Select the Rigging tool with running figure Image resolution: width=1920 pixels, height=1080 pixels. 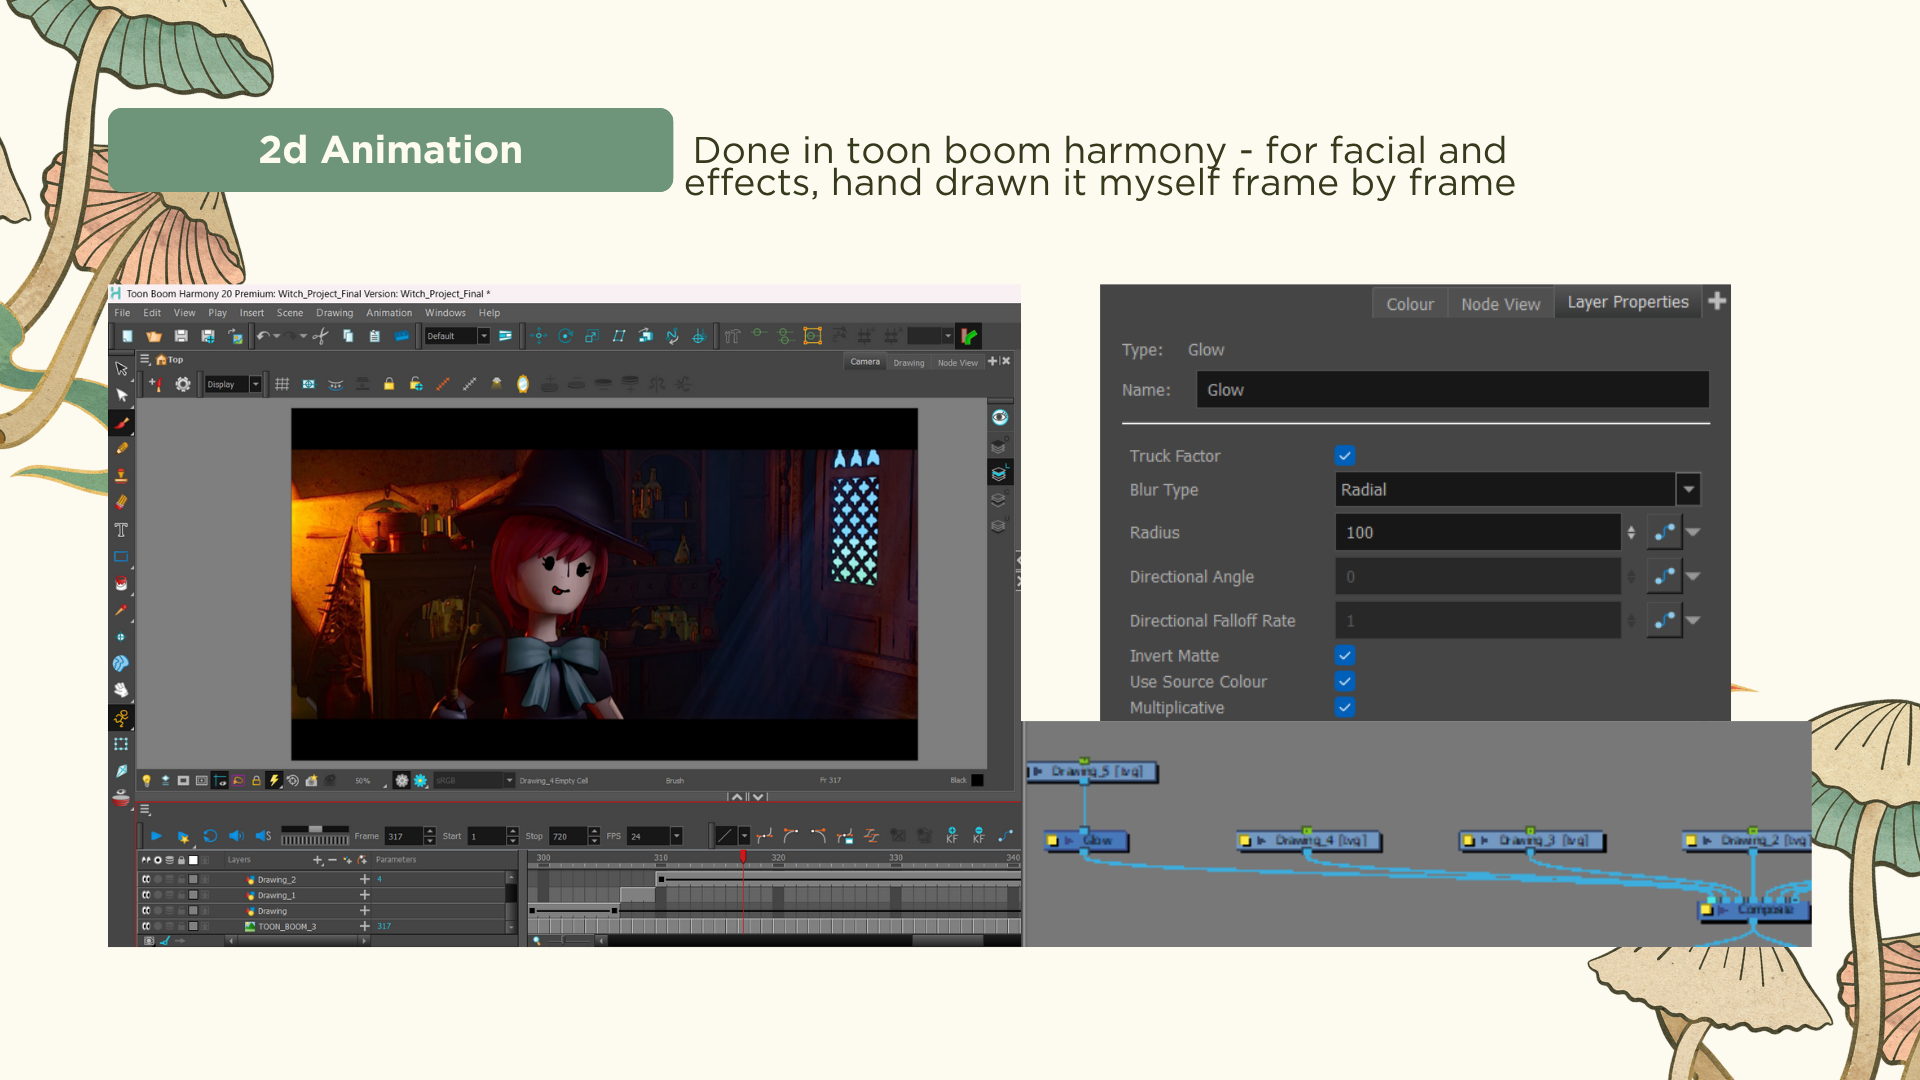(x=121, y=718)
